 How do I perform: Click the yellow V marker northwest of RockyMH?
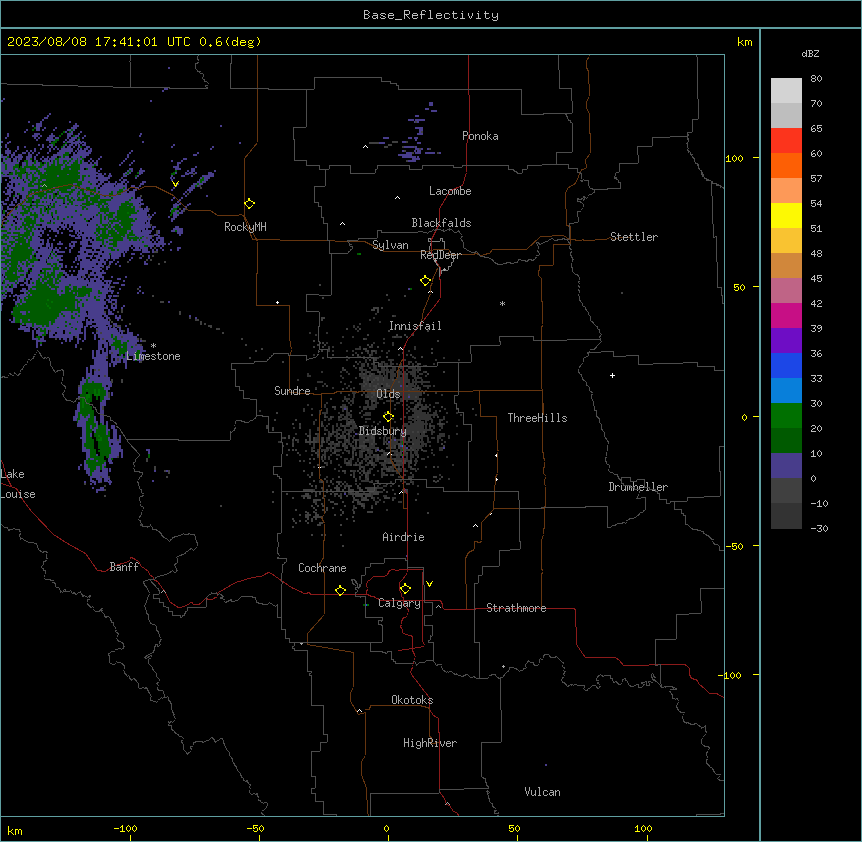175,184
